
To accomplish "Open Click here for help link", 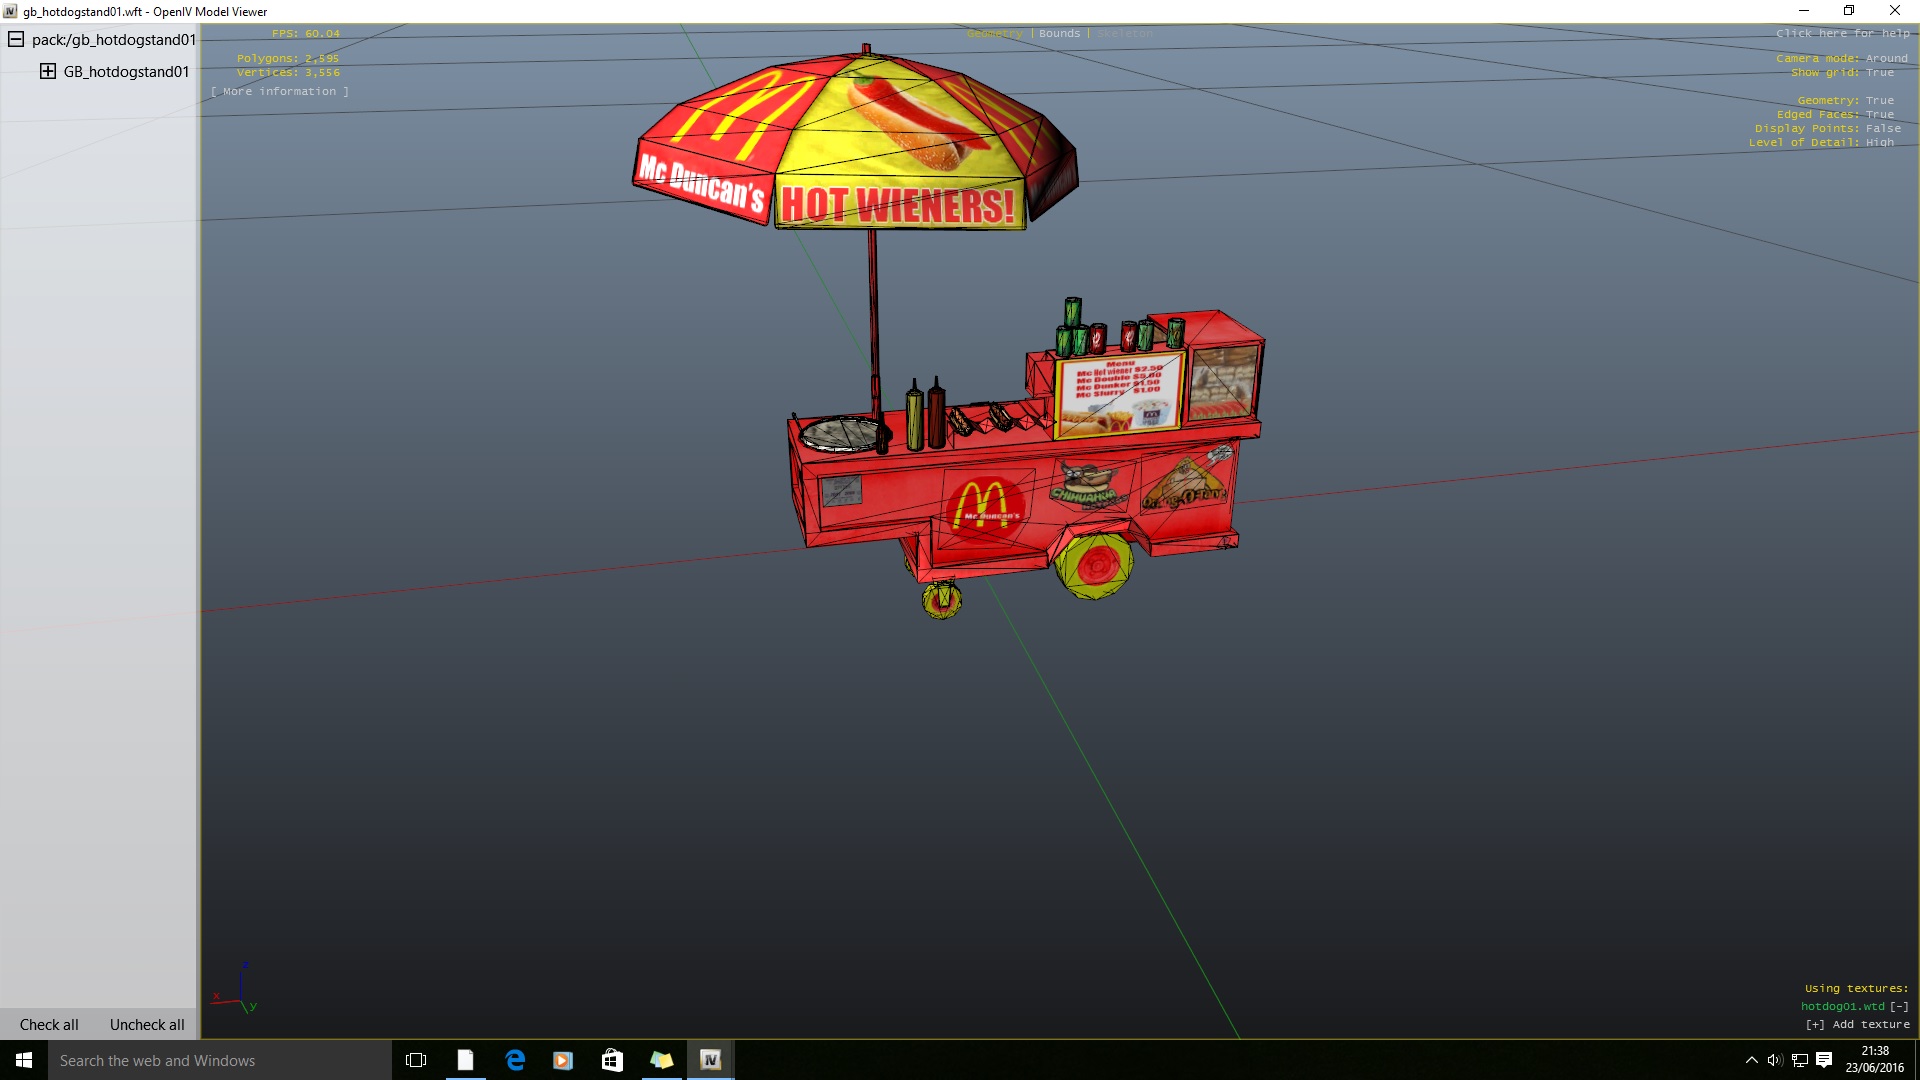I will (1843, 34).
